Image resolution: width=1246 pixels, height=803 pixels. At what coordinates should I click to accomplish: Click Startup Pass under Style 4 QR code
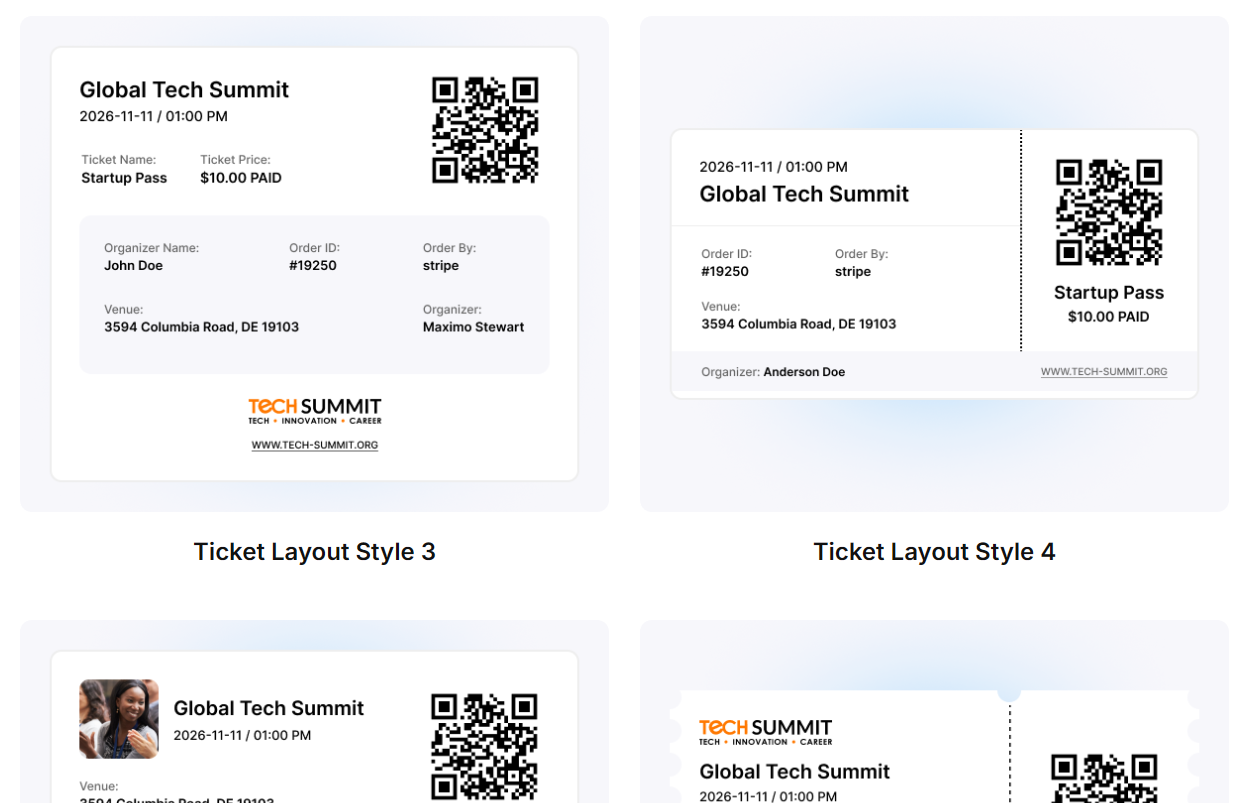tap(1109, 293)
